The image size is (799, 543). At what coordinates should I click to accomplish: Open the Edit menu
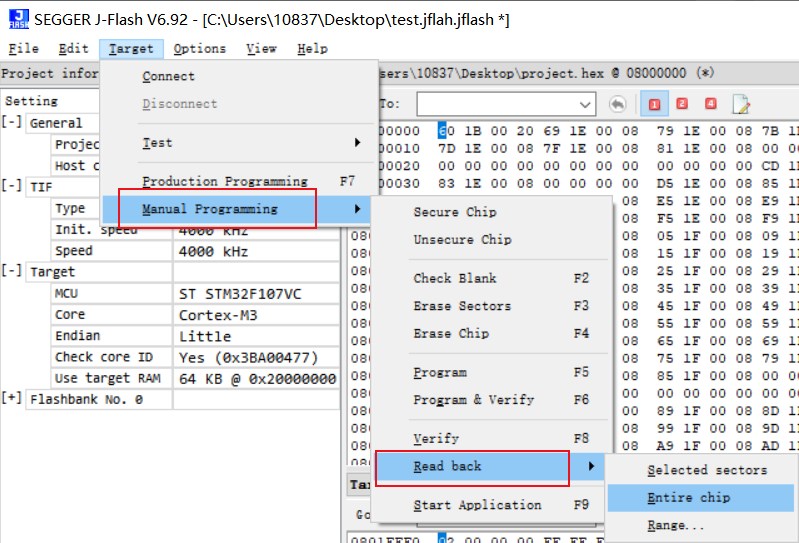[x=73, y=49]
